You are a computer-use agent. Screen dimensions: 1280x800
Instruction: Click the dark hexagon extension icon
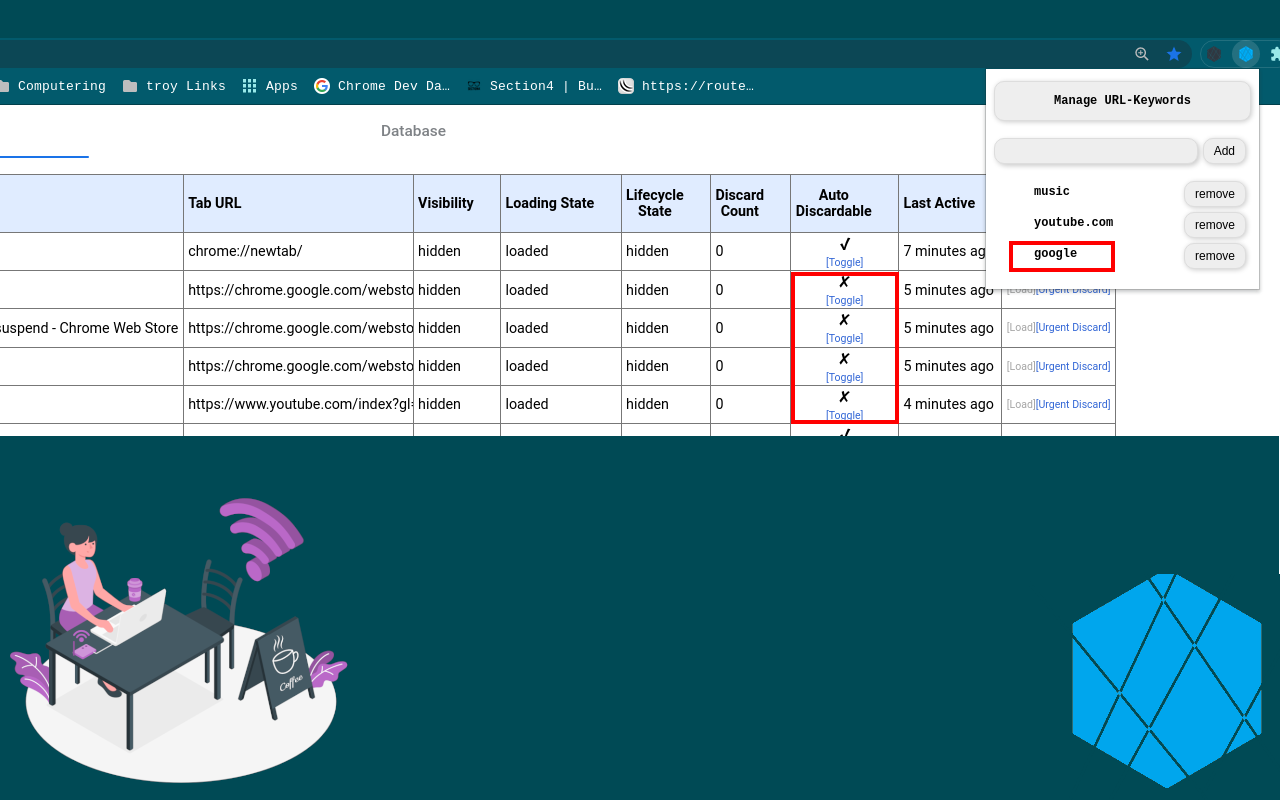coord(1214,54)
